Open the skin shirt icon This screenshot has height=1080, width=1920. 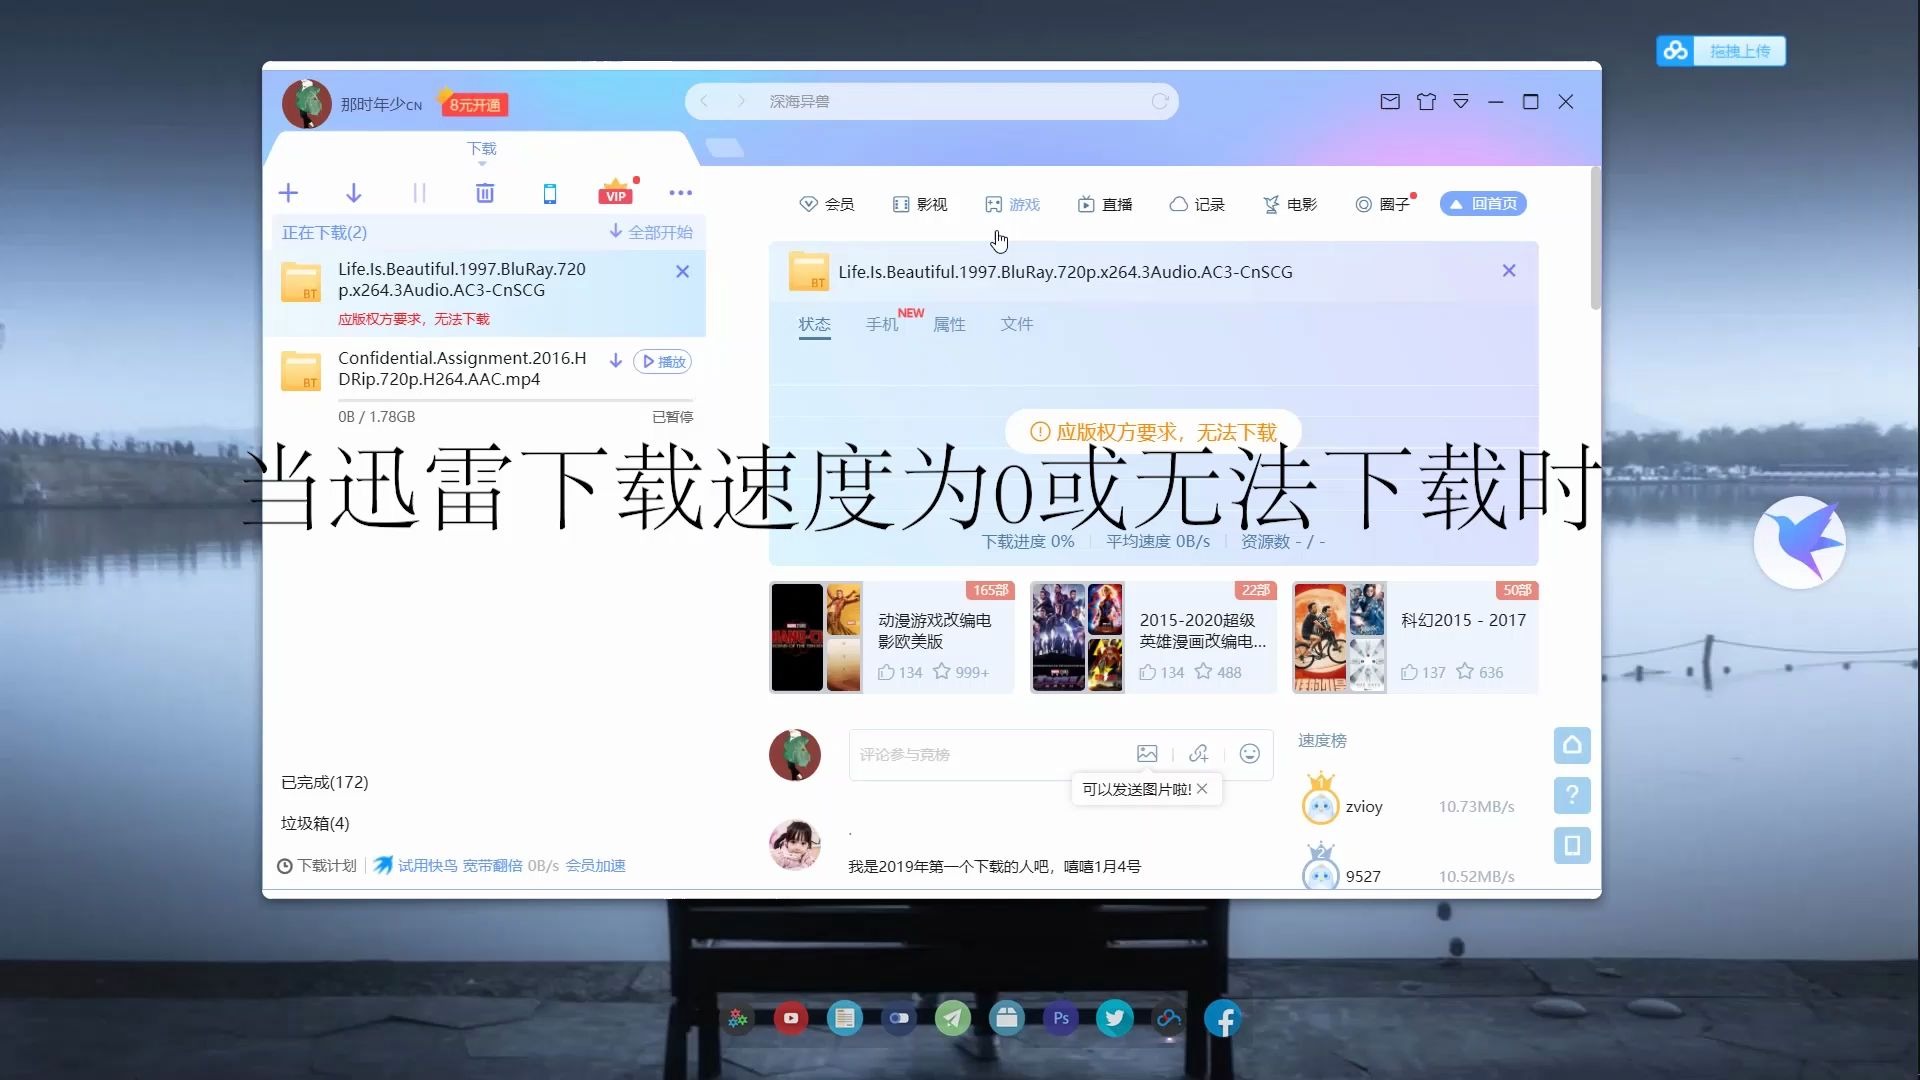click(1426, 102)
